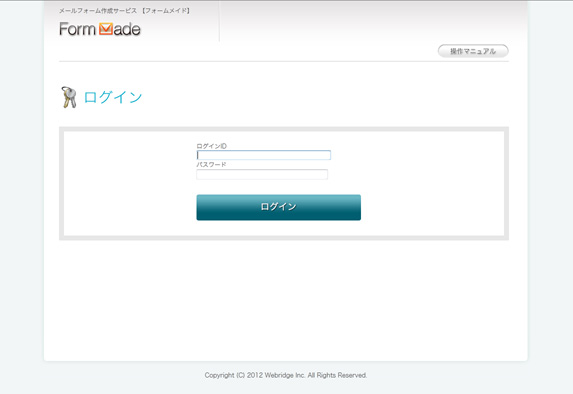Click the "ade" letters in the logo
Viewport: 573px width, 394px height.
click(x=127, y=30)
